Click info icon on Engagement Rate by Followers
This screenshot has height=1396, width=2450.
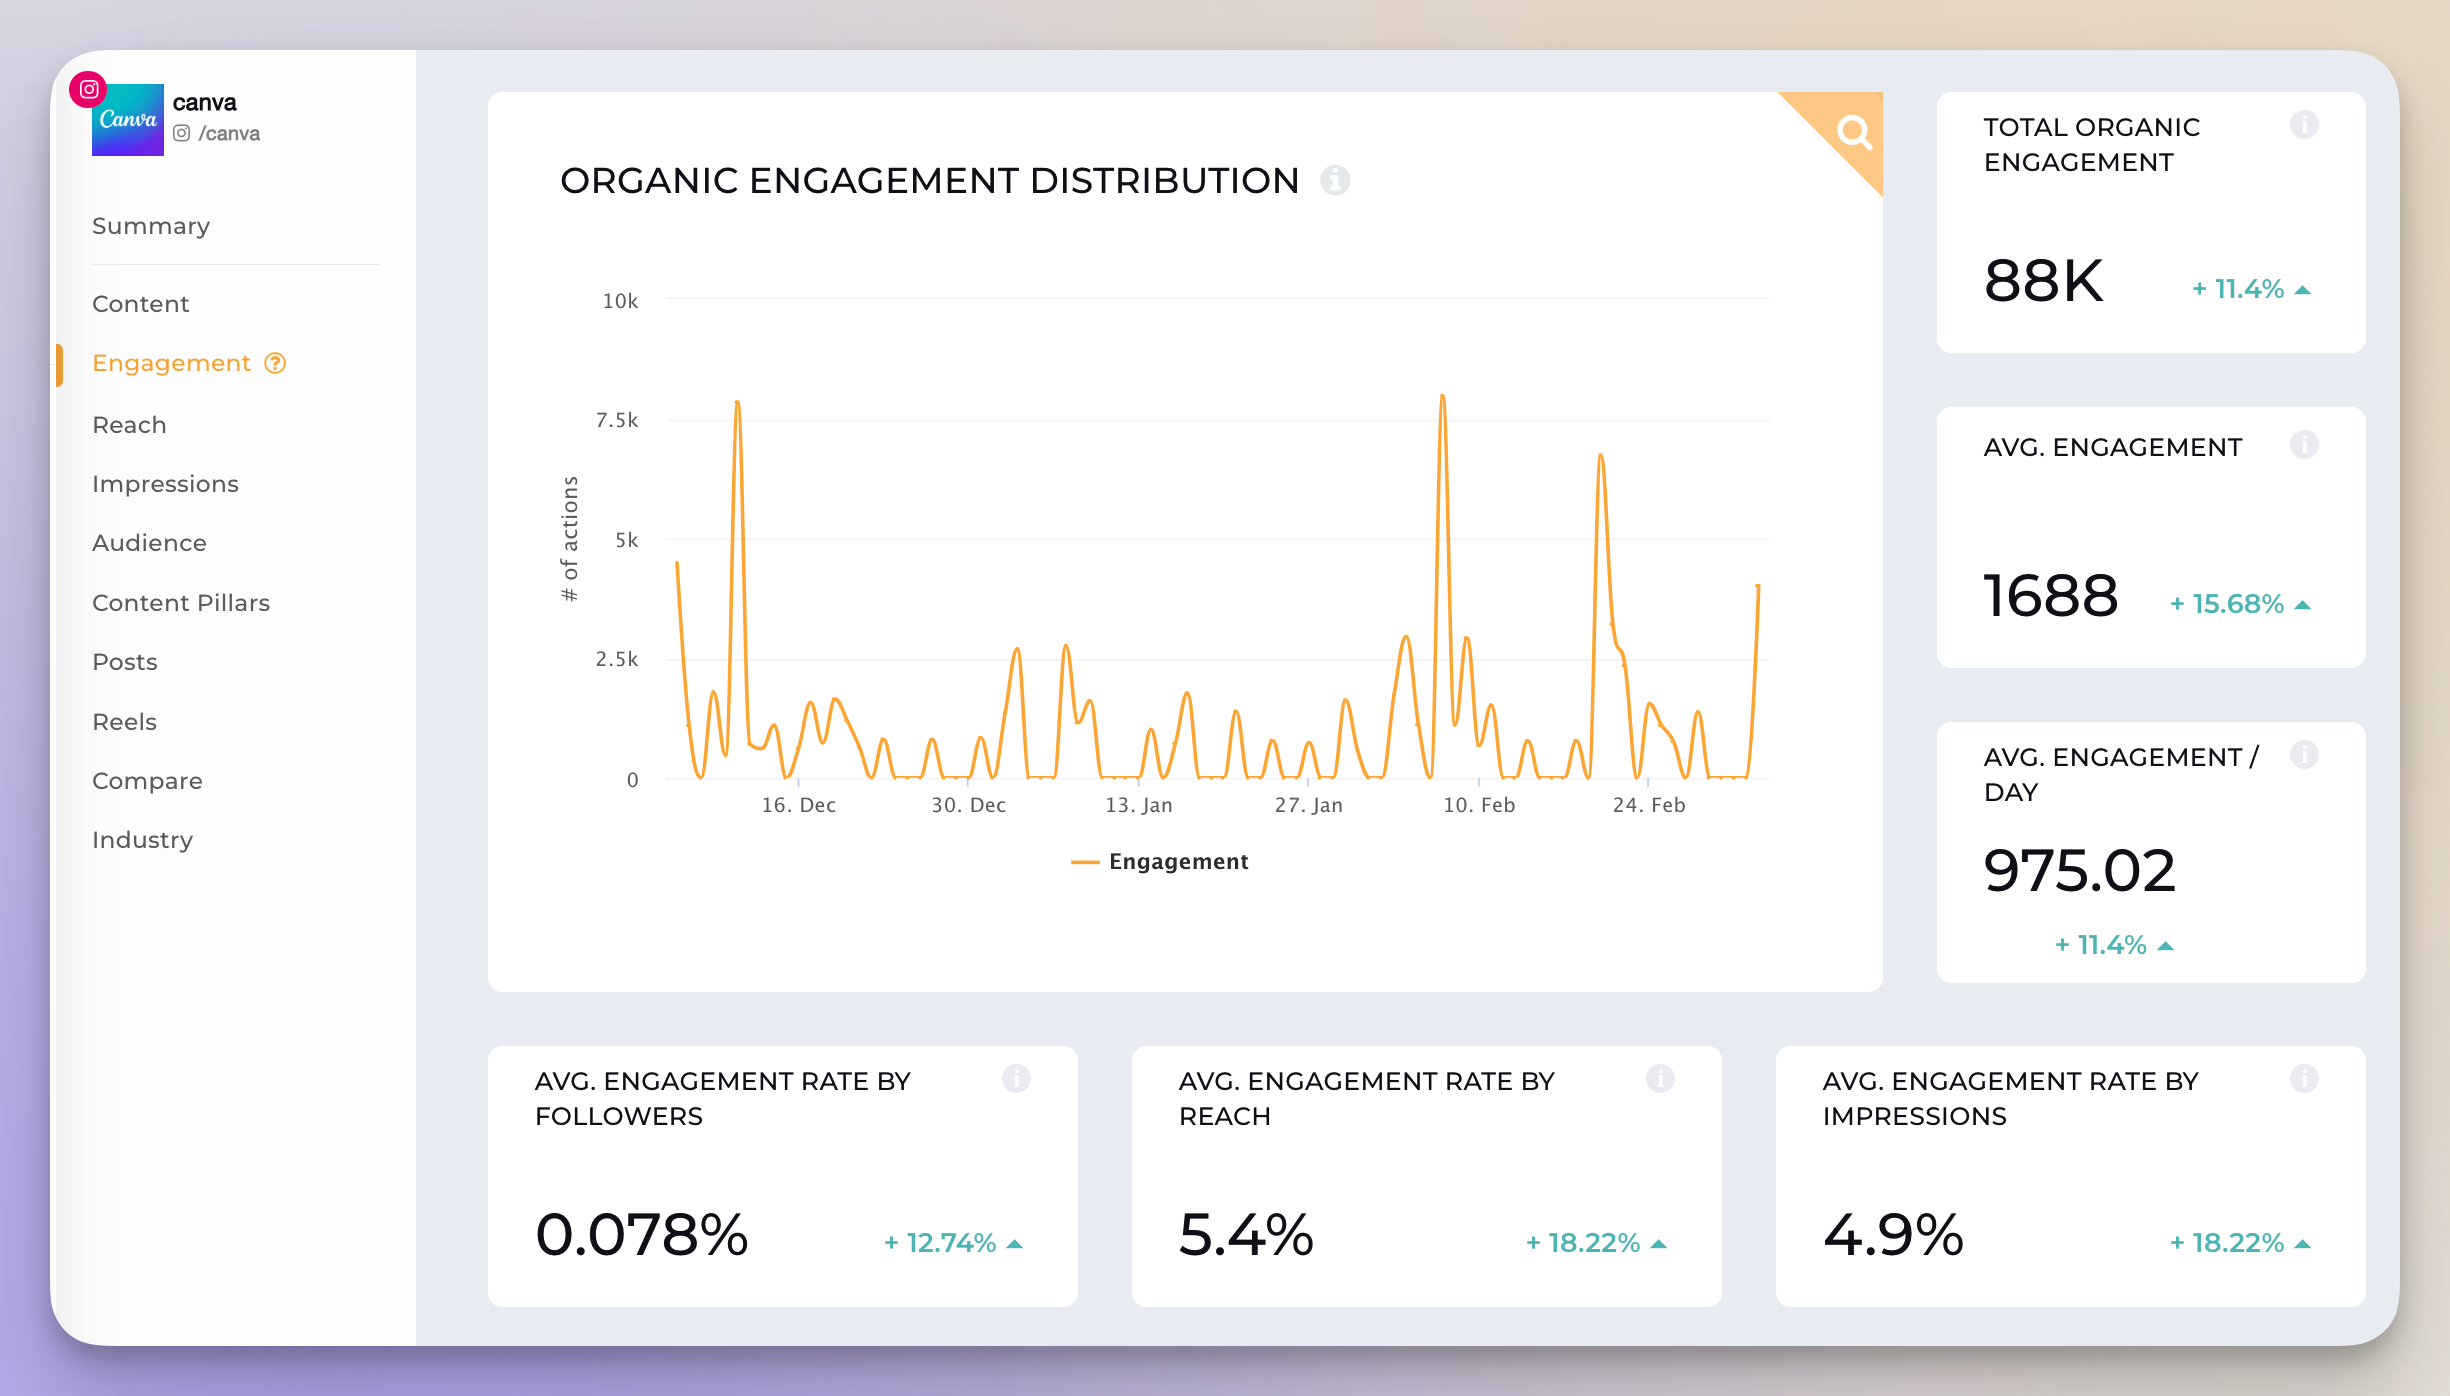coord(1016,1079)
